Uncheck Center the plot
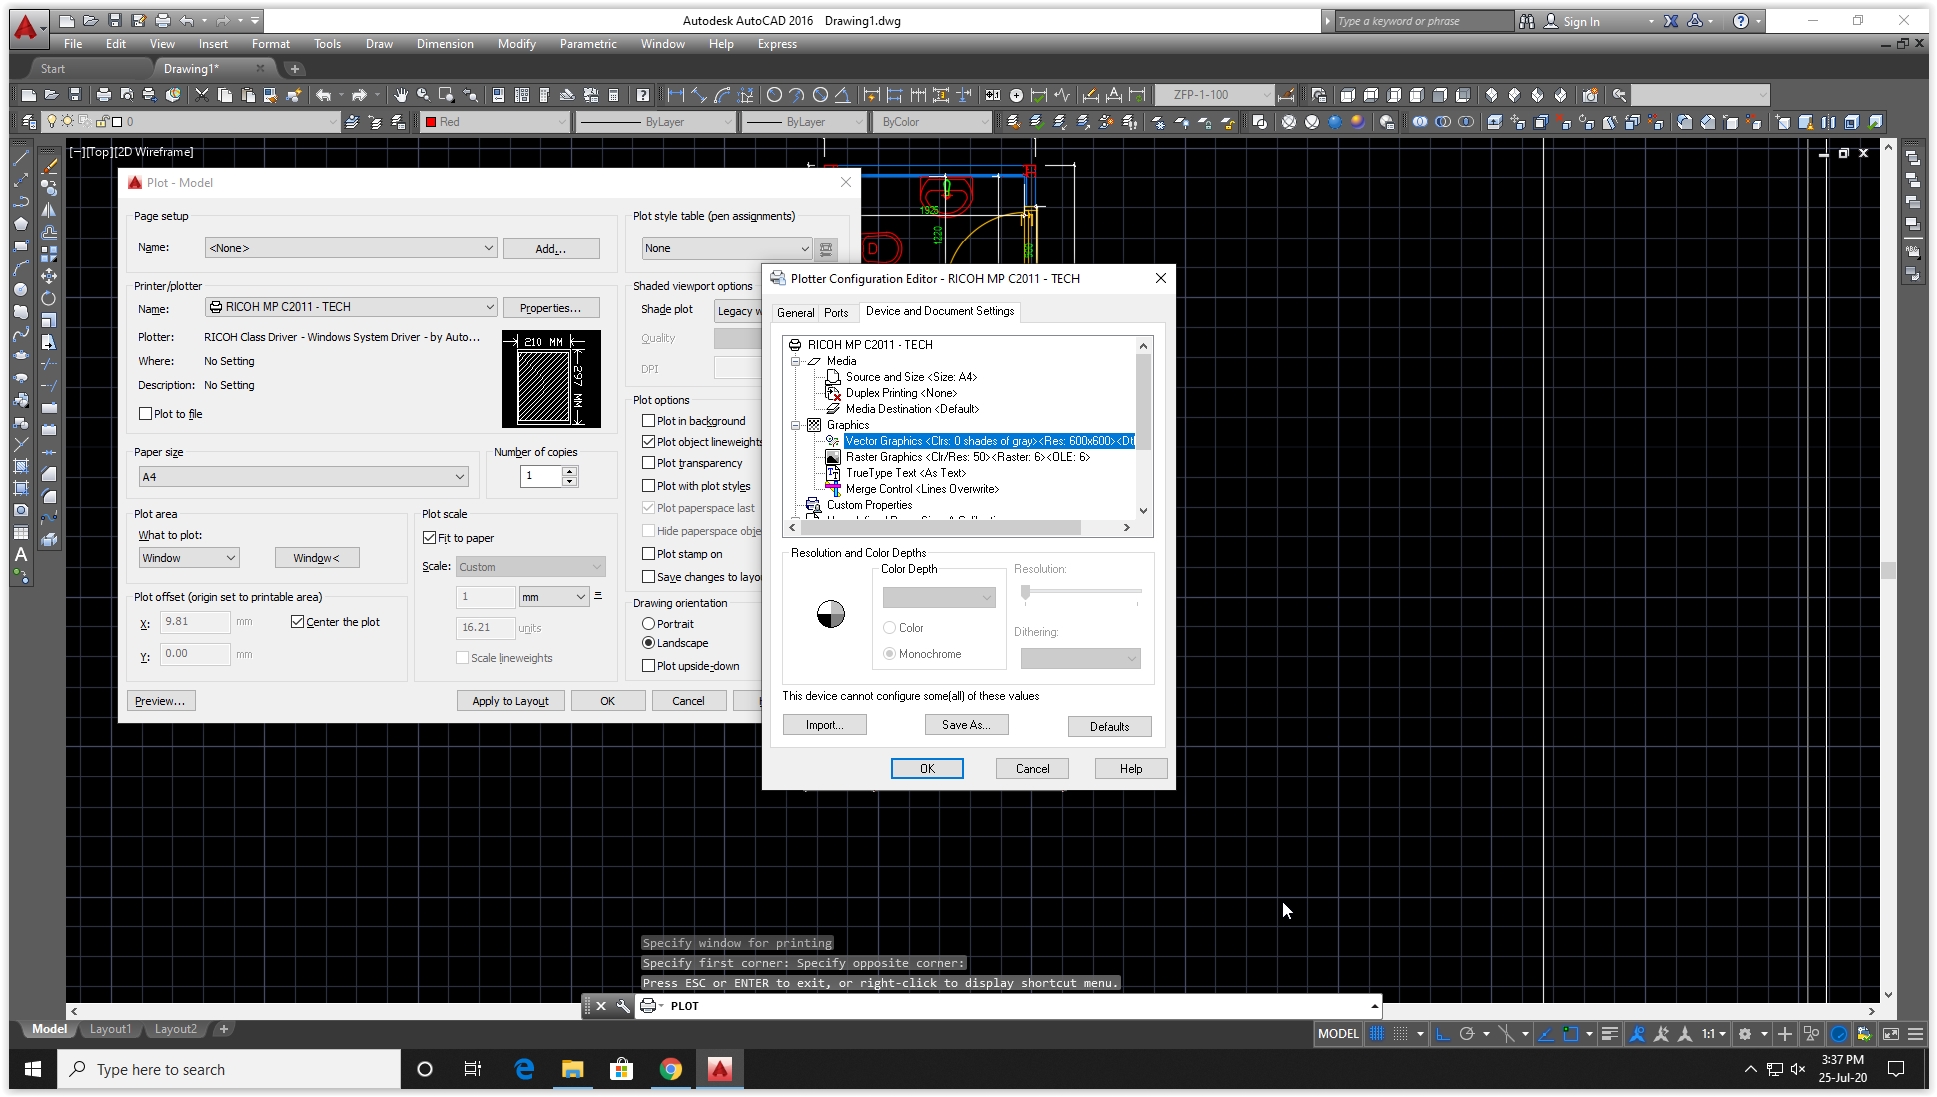This screenshot has height=1097, width=1937. 298,621
